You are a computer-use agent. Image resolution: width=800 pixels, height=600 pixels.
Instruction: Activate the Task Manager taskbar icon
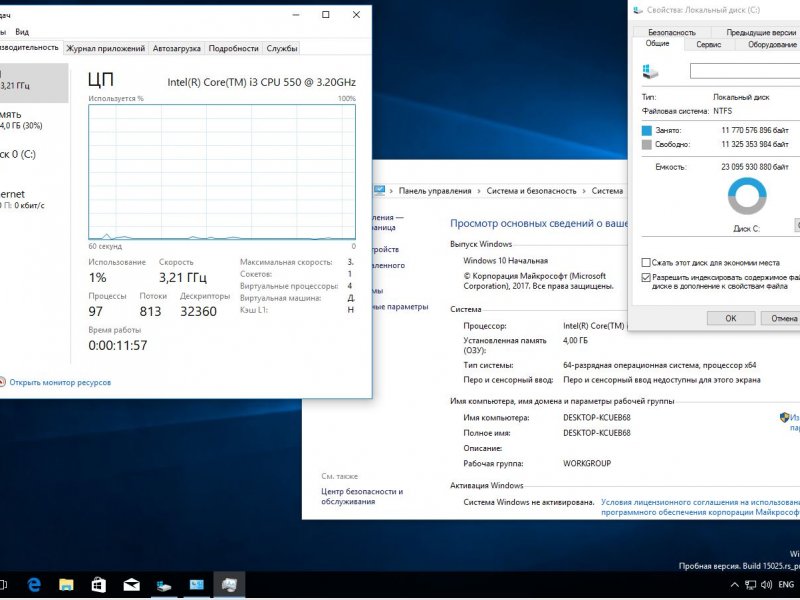229,585
